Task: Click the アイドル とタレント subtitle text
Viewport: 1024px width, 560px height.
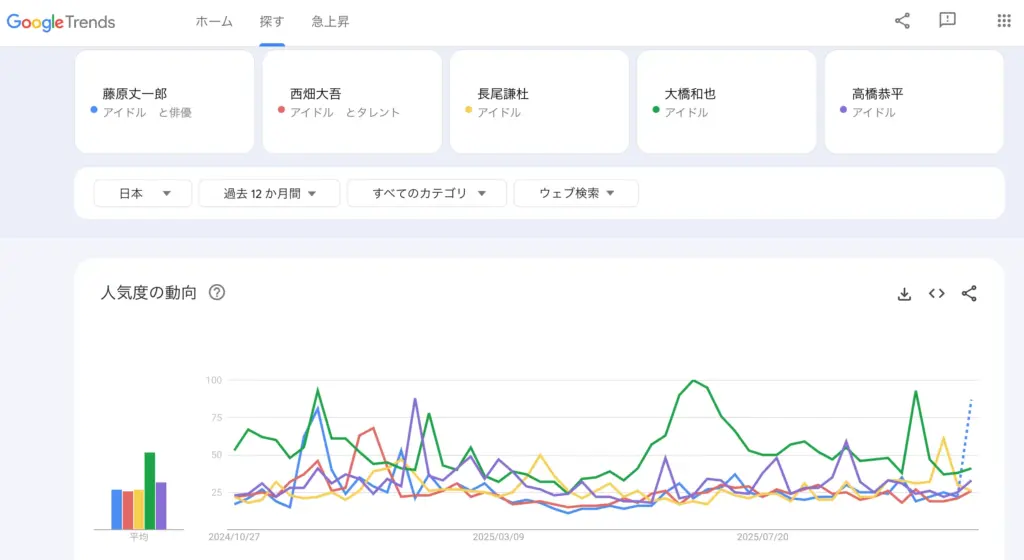Action: pos(345,112)
